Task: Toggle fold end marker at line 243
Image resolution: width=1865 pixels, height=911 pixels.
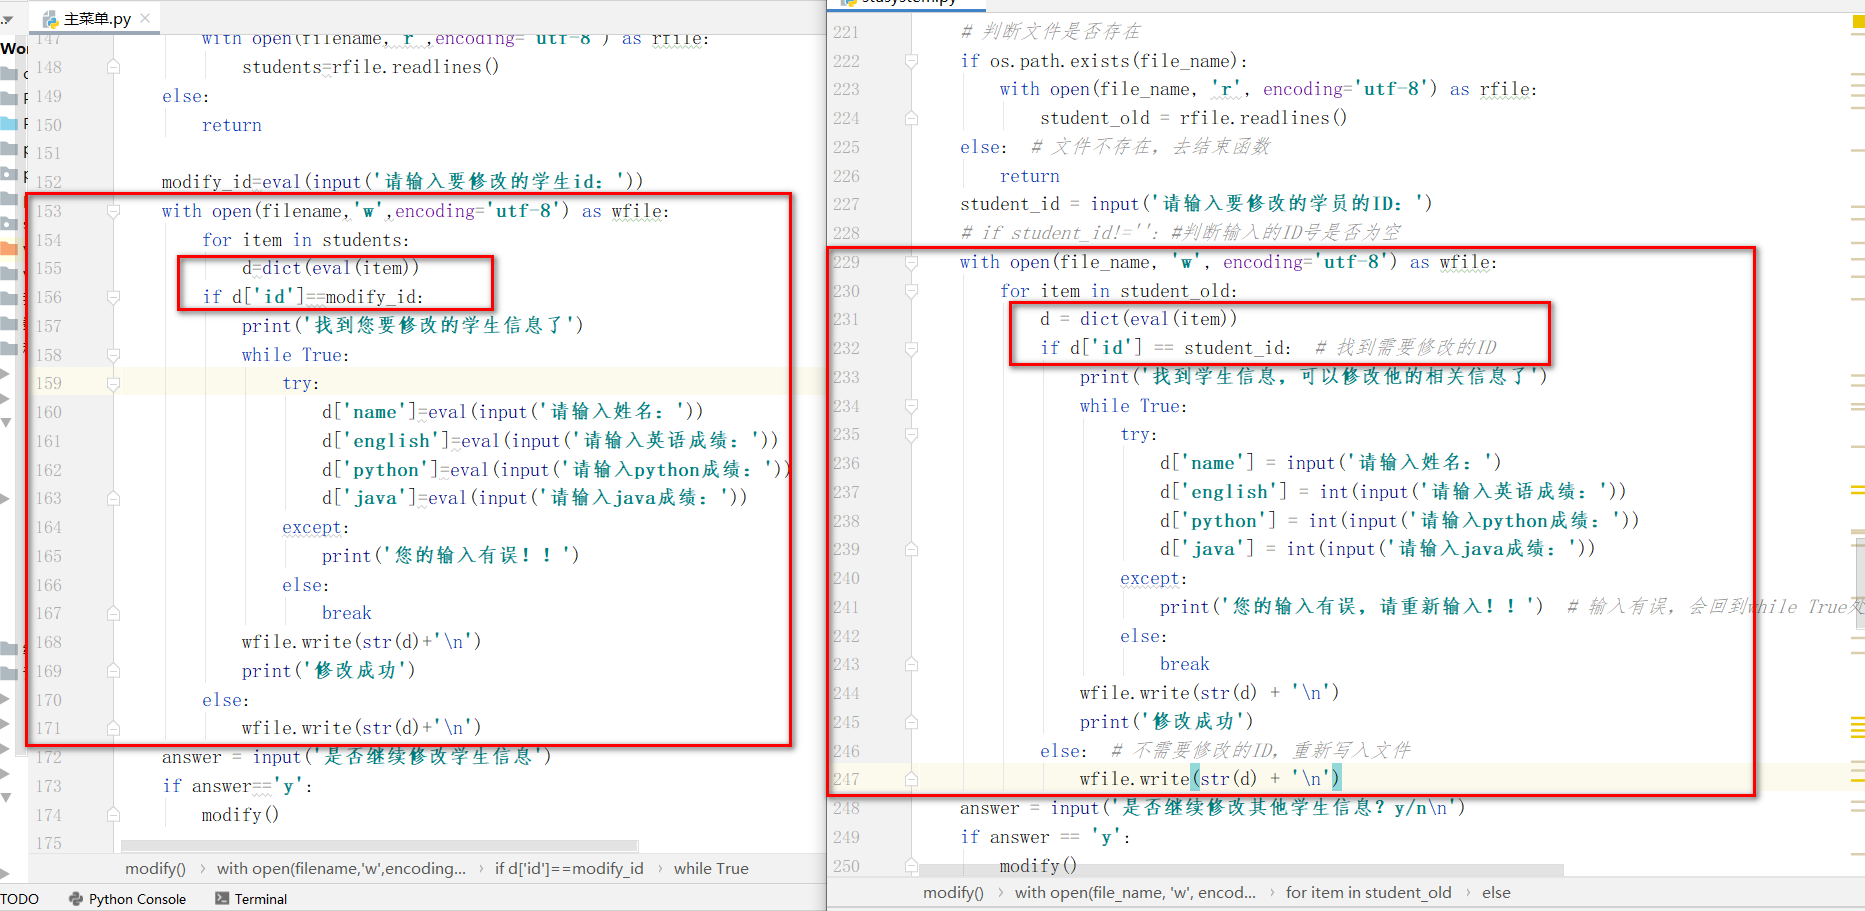Action: click(911, 664)
